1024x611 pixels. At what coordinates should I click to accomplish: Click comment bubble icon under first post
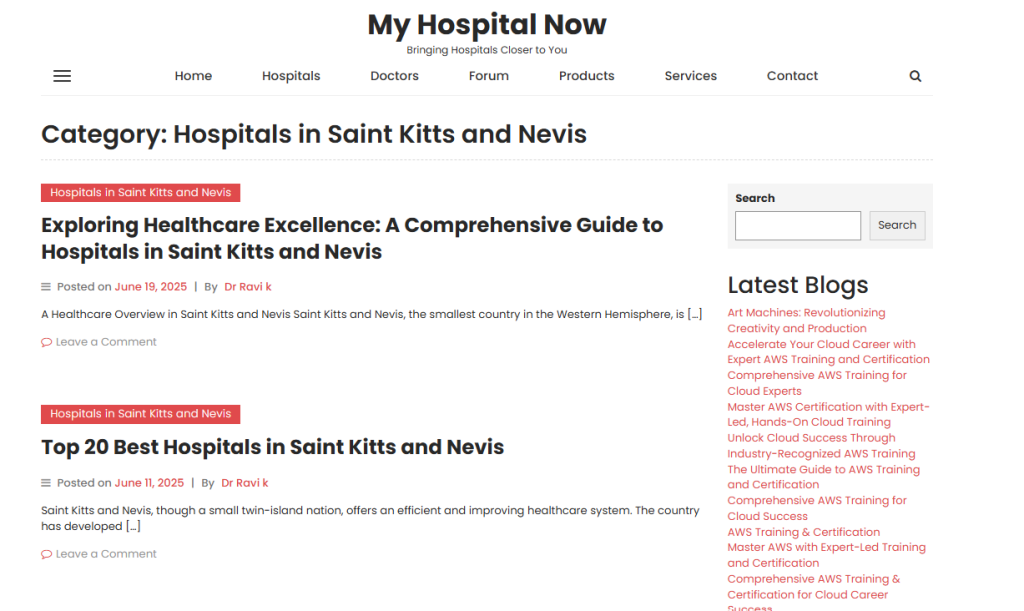(46, 342)
